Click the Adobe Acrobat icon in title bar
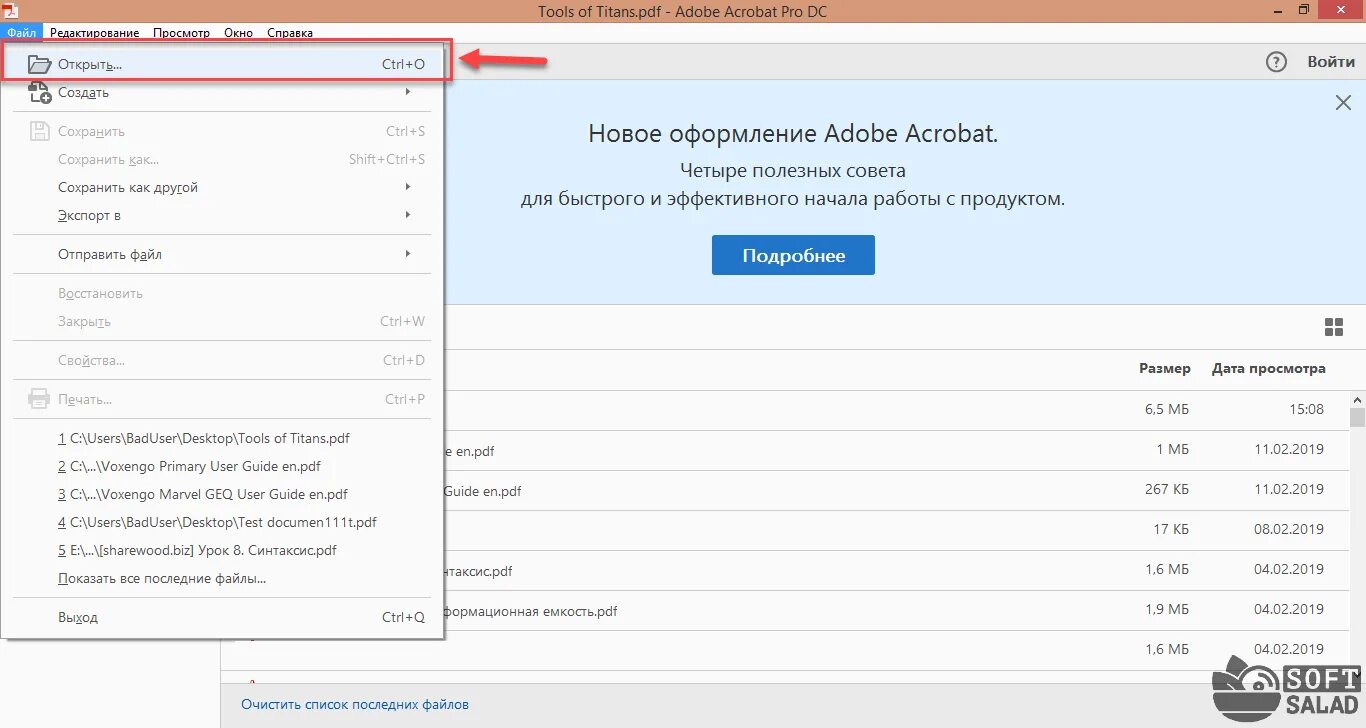This screenshot has height=728, width=1366. [x=13, y=10]
